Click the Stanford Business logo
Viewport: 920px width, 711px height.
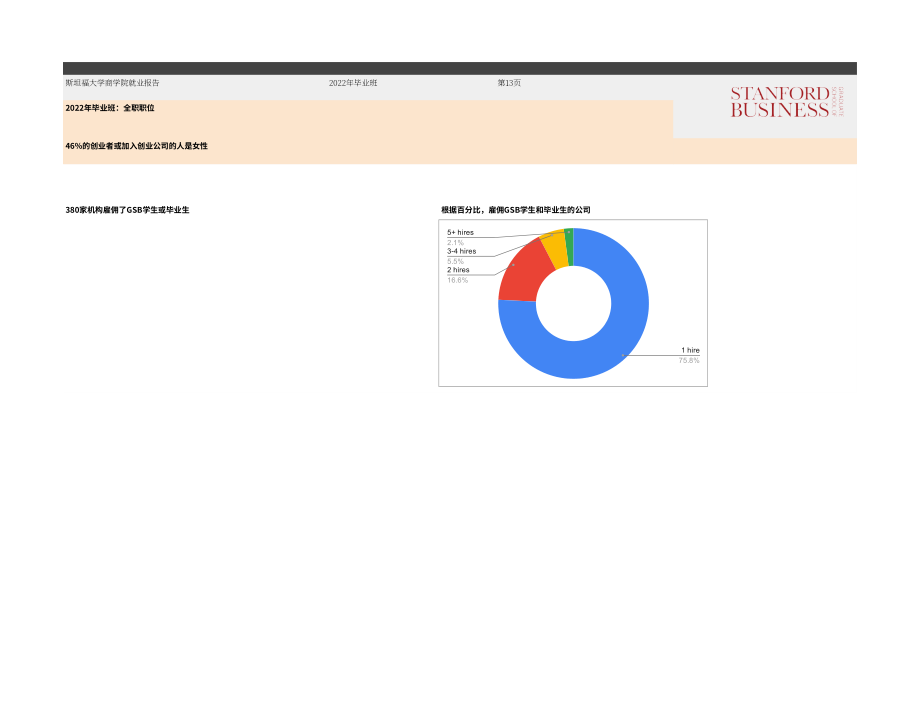click(786, 102)
